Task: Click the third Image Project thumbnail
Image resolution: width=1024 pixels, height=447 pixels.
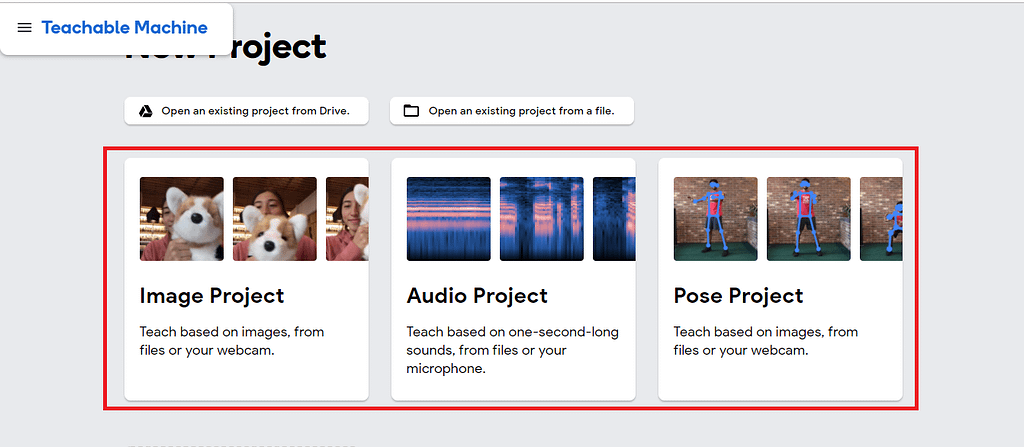Action: tap(347, 219)
